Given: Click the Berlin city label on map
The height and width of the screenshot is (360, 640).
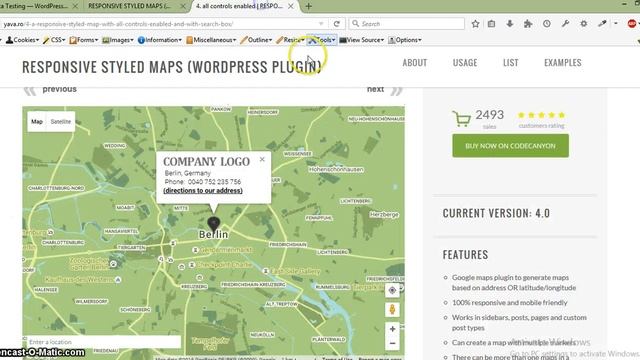Looking at the screenshot, I should point(213,234).
